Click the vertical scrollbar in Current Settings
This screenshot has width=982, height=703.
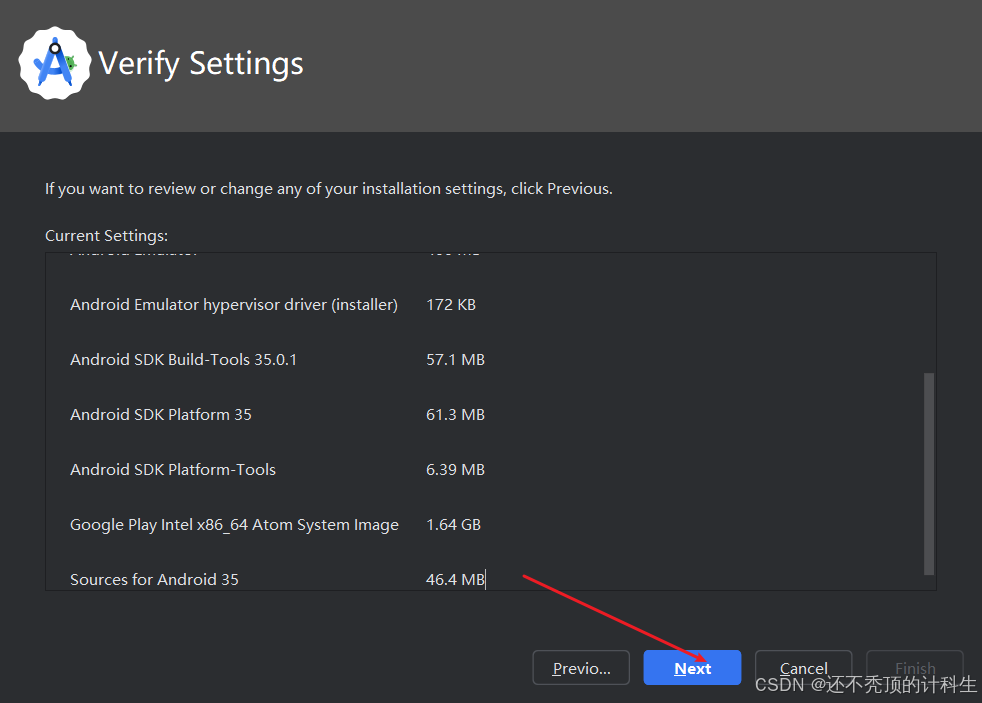point(929,474)
